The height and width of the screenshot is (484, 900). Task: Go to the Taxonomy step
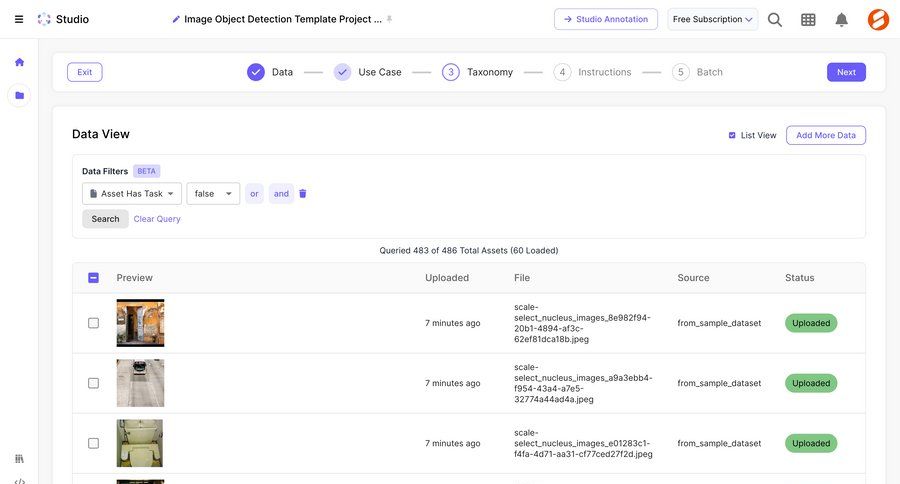478,72
